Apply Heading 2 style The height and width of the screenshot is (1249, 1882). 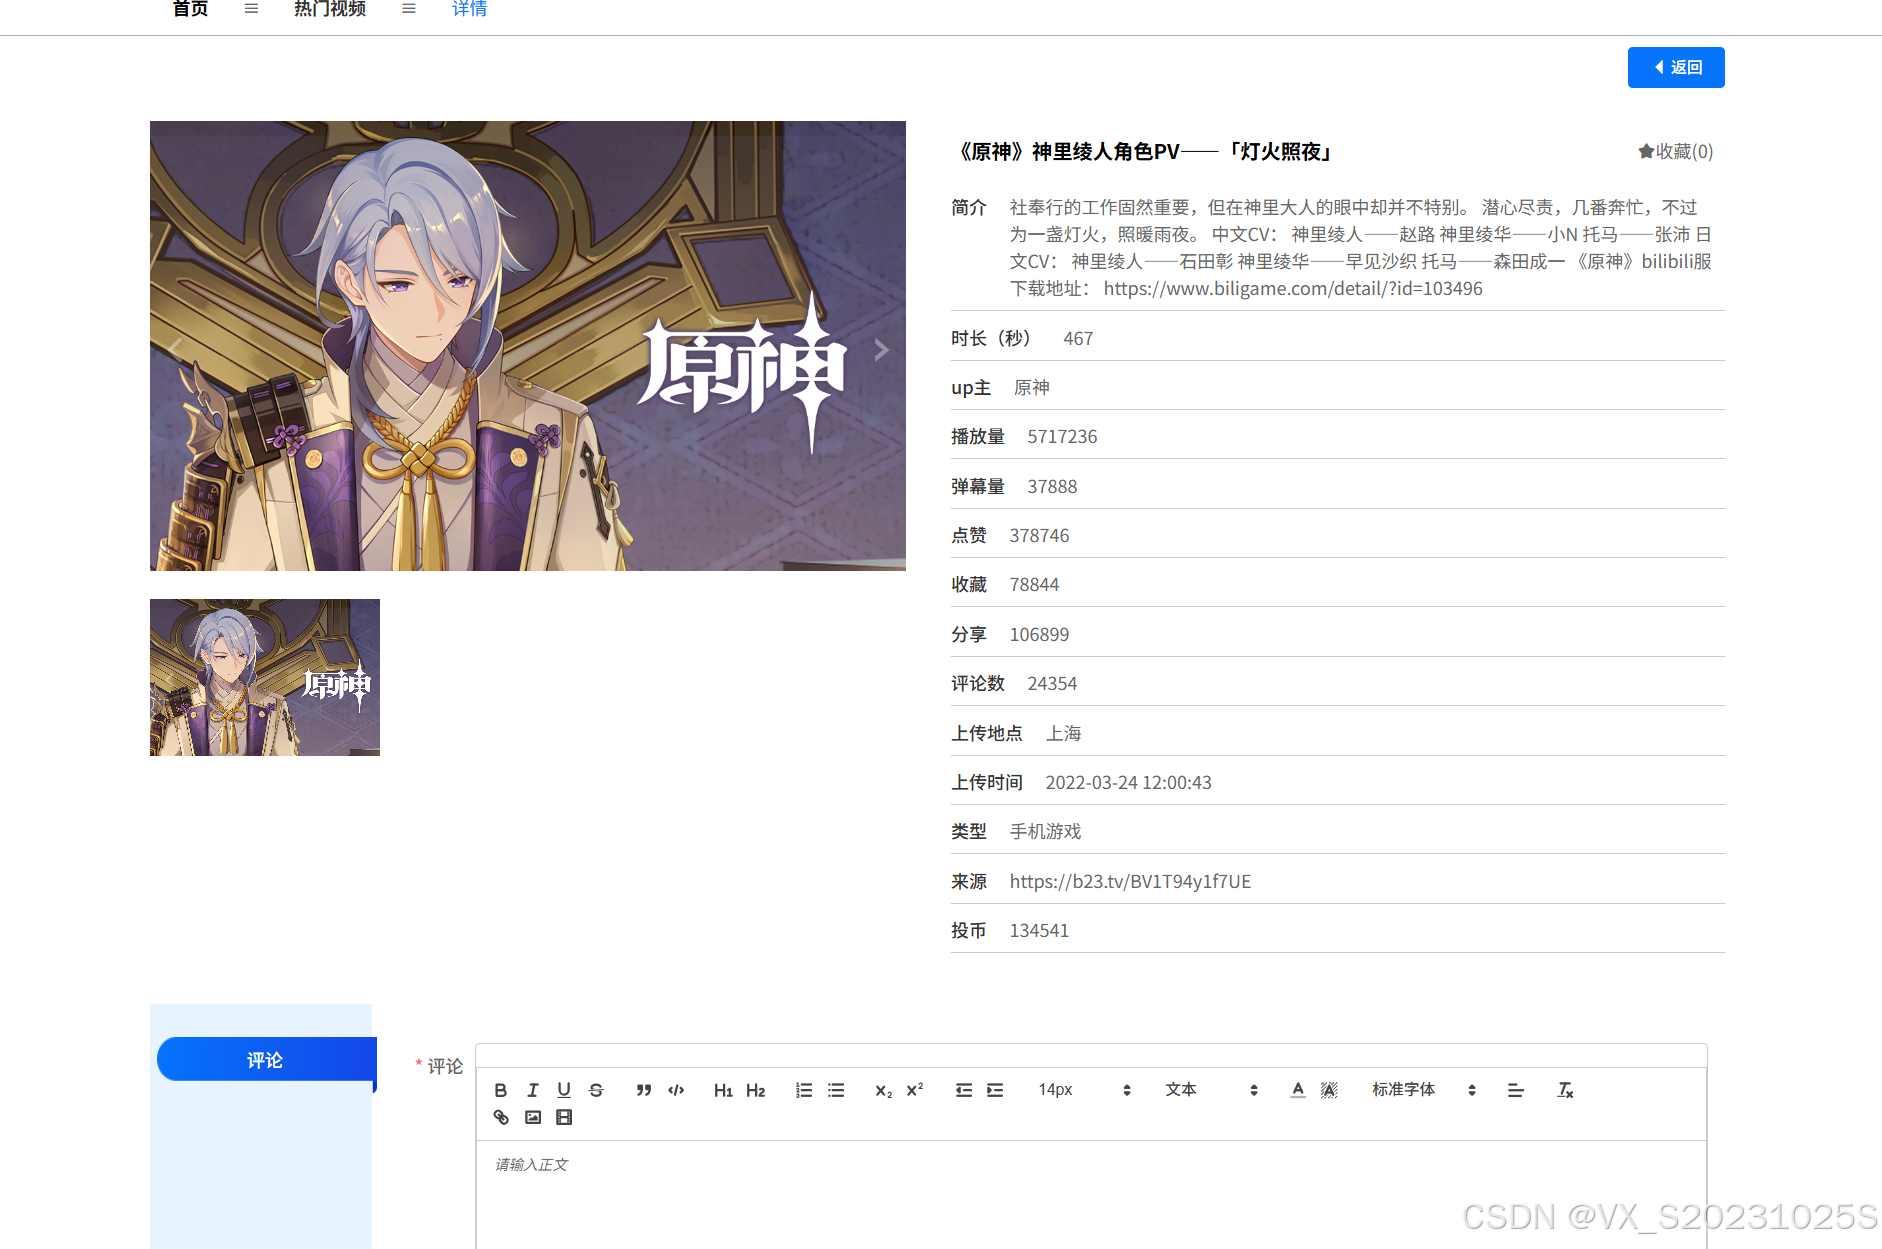click(755, 1090)
